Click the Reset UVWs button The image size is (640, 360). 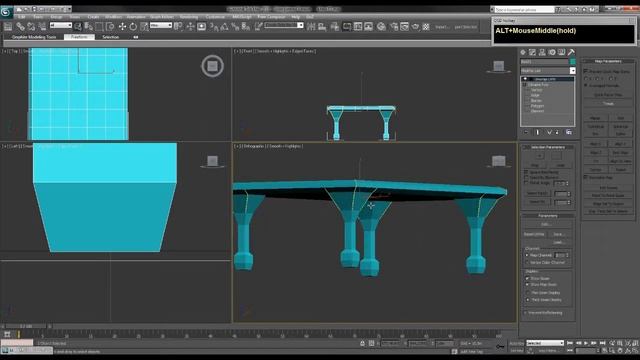pyautogui.click(x=534, y=234)
